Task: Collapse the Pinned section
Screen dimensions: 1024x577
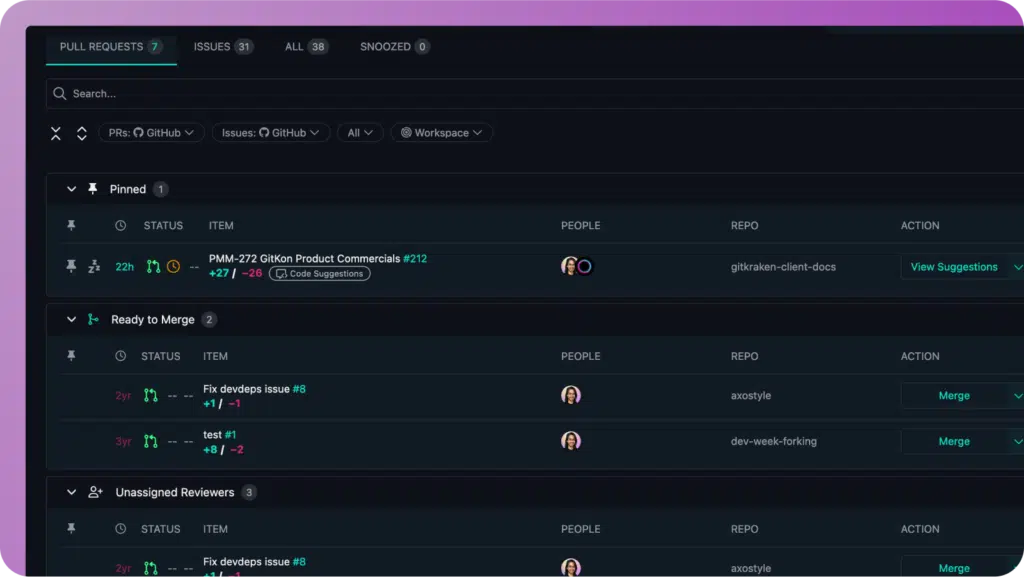Action: coord(71,189)
